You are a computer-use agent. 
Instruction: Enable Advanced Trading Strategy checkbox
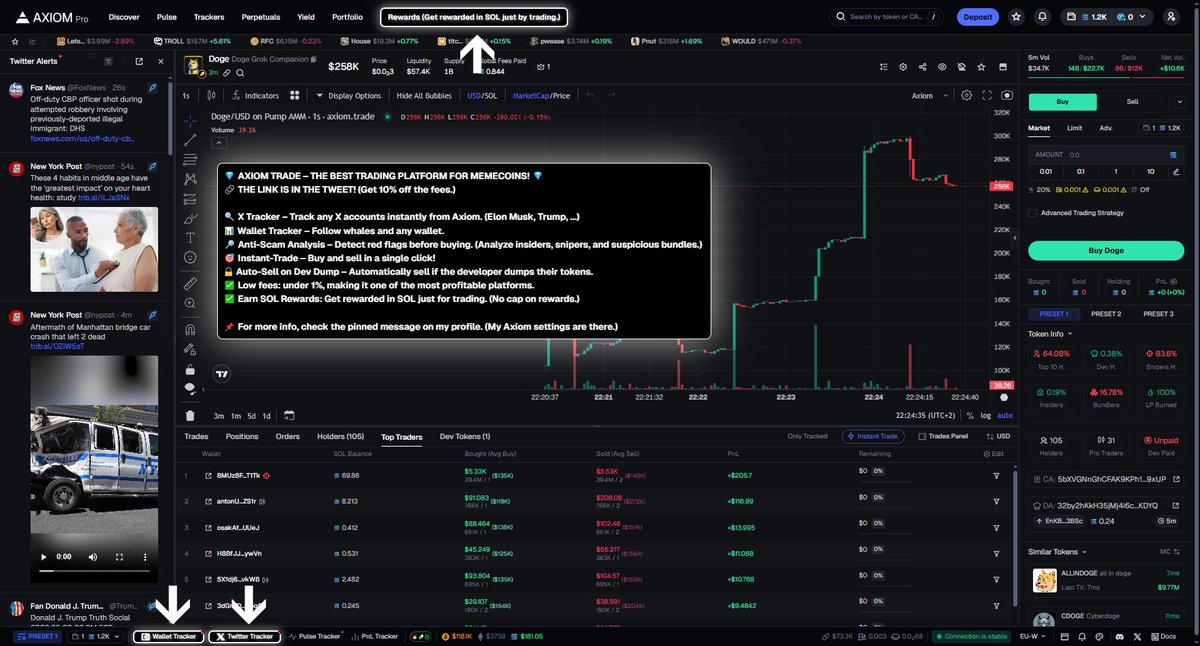[x=1033, y=212]
